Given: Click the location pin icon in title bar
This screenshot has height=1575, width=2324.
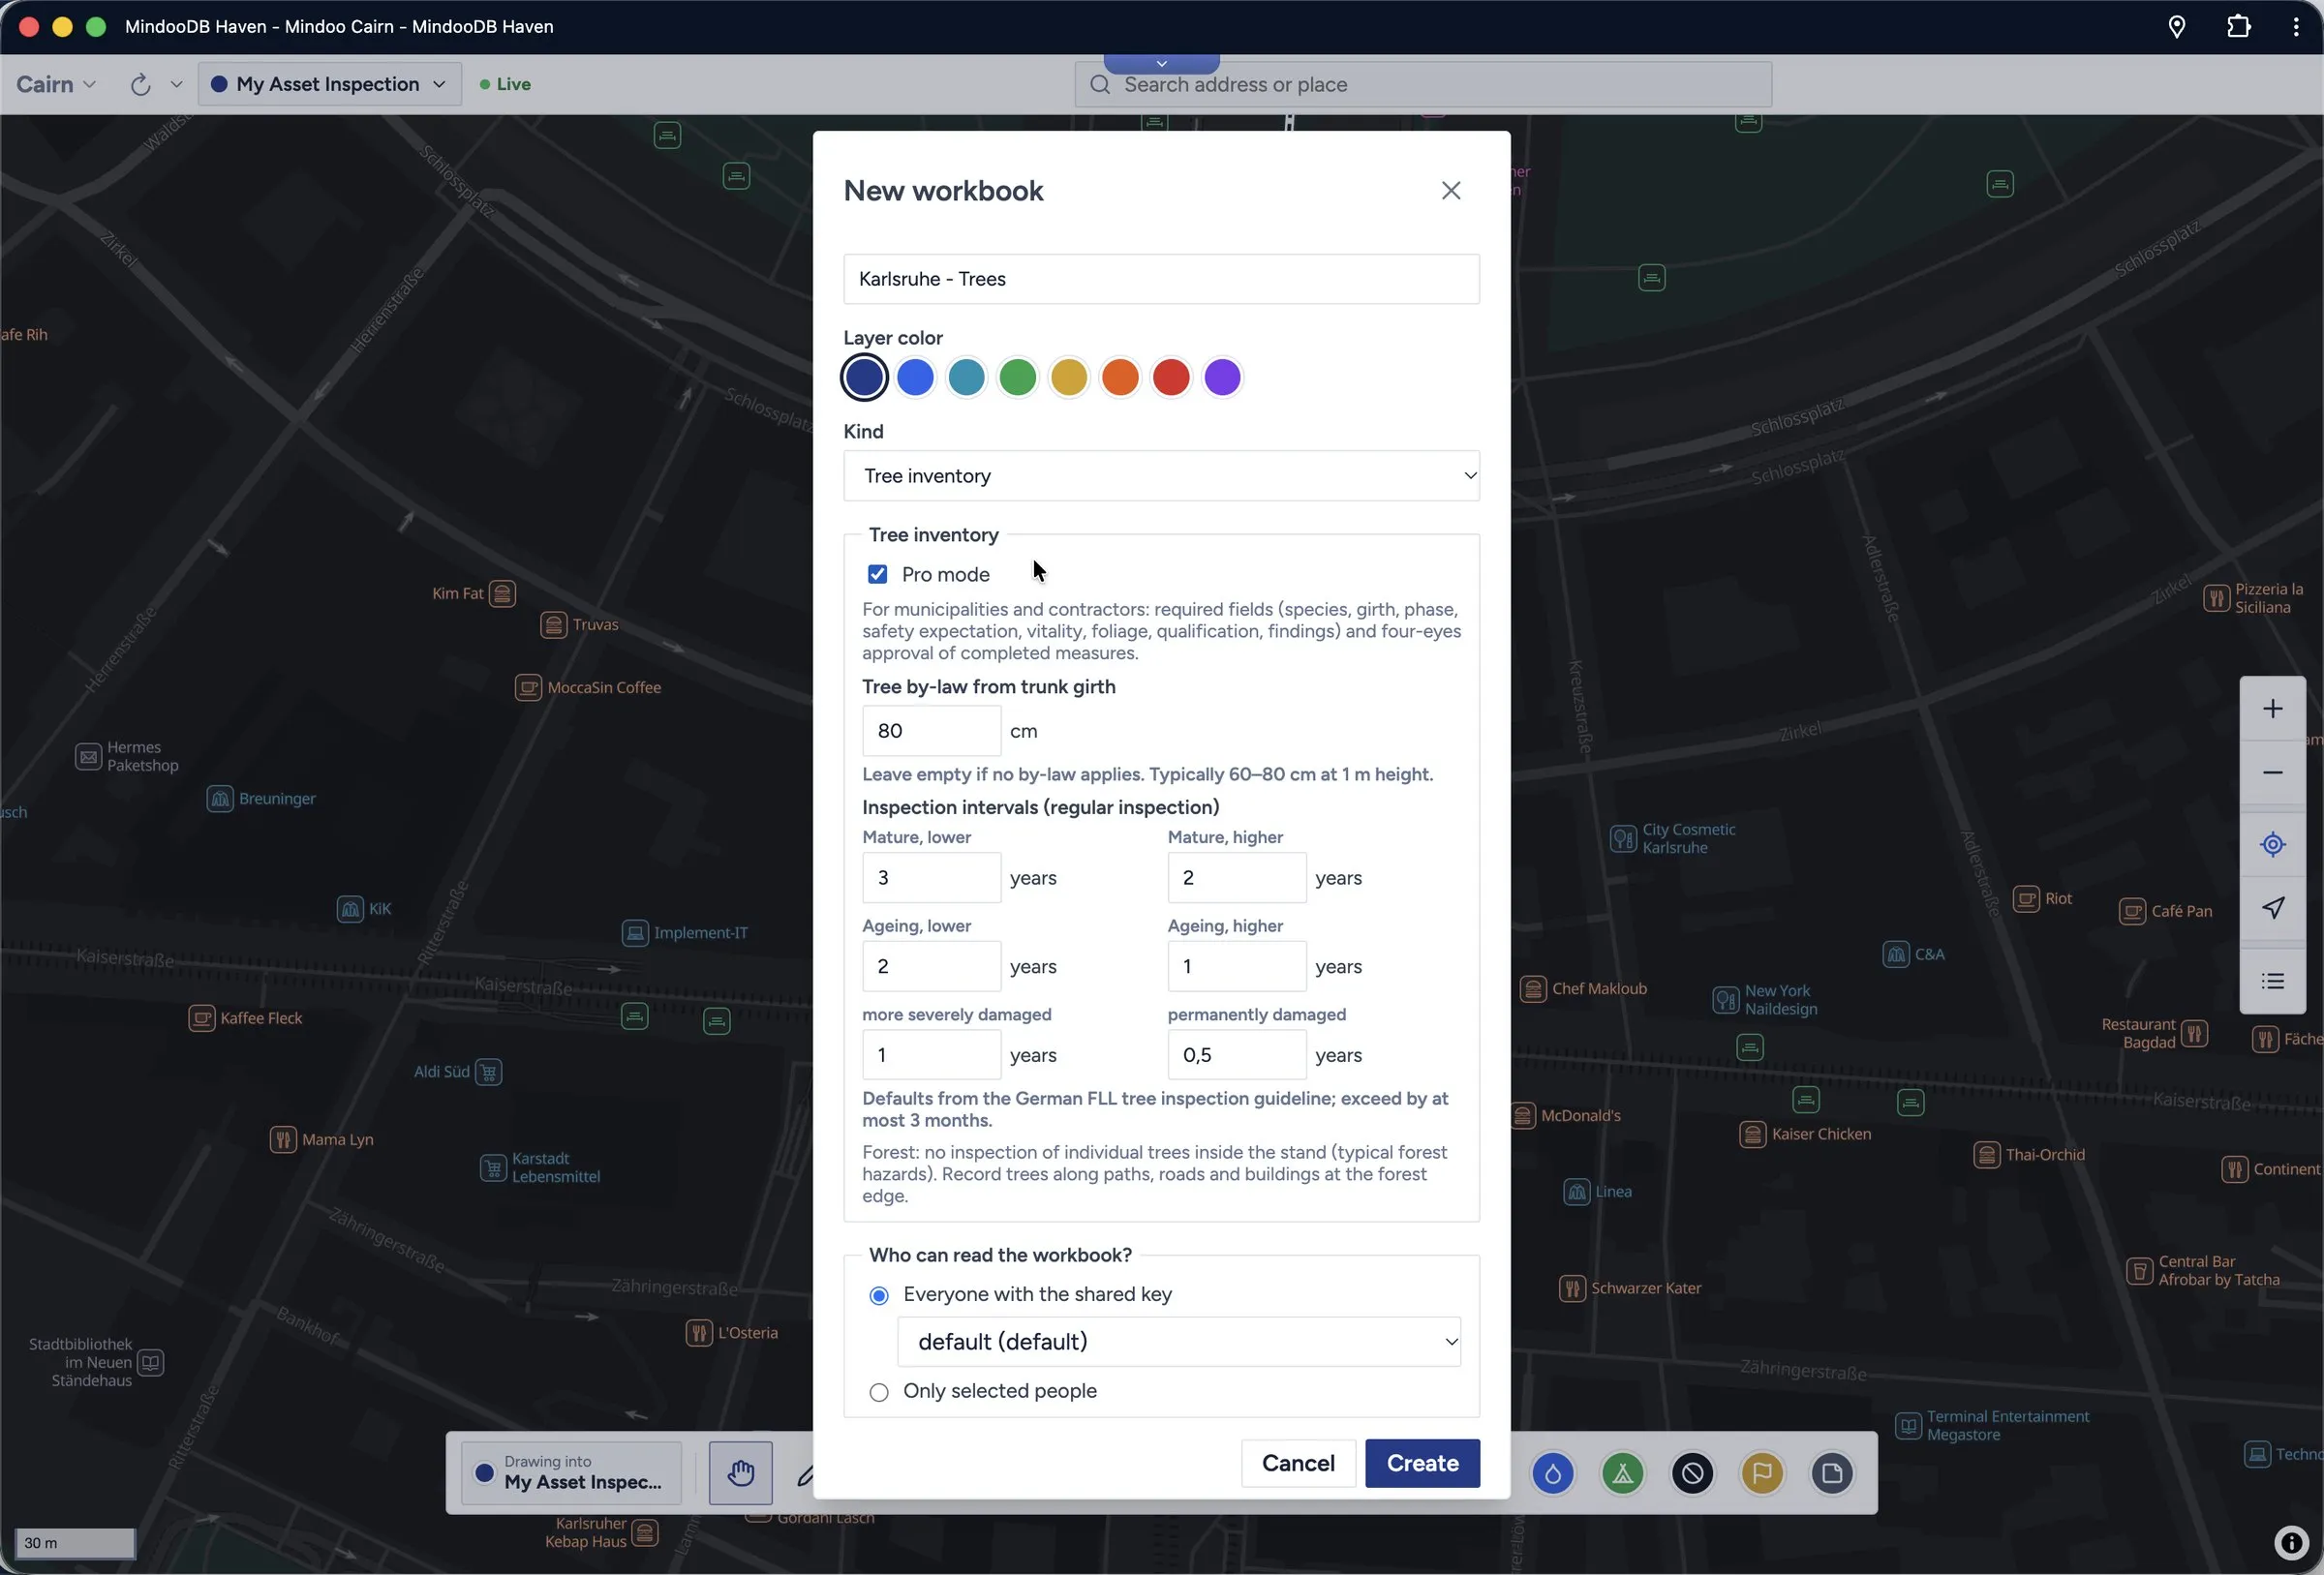Looking at the screenshot, I should [x=2177, y=27].
